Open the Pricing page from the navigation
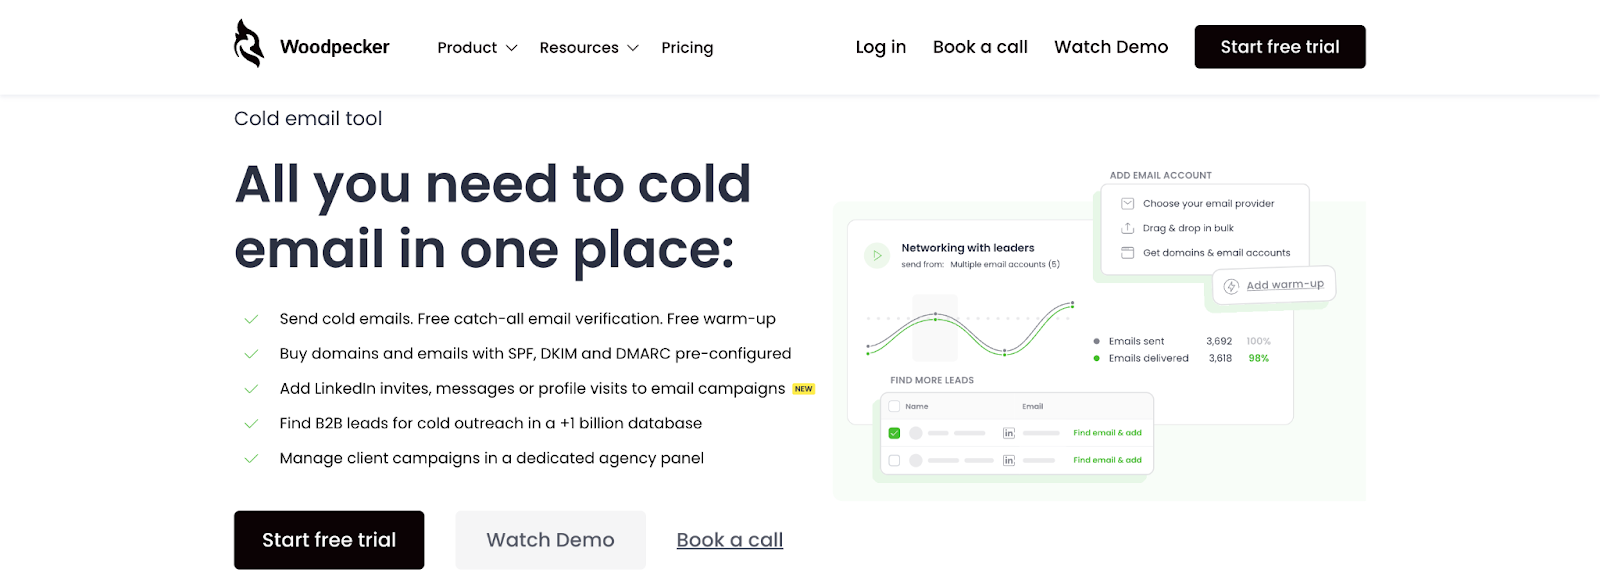This screenshot has width=1600, height=587. click(687, 48)
